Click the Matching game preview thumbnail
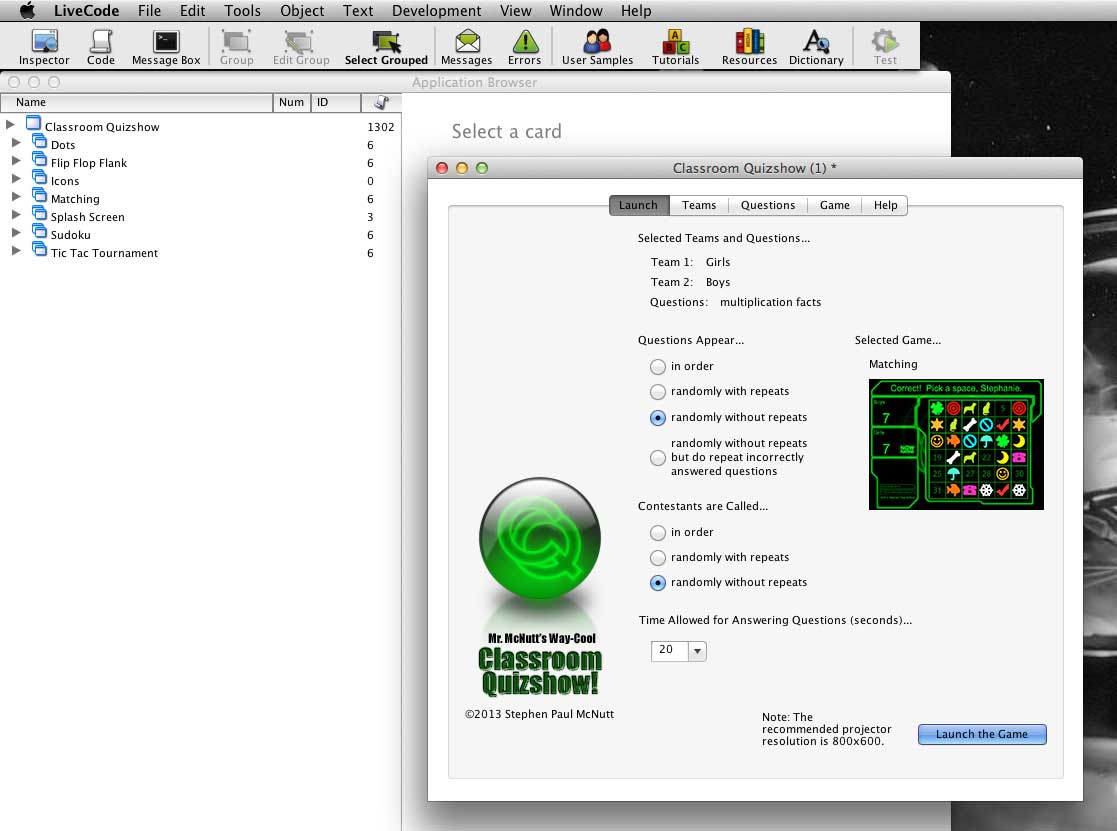Screen dimensions: 1117x831 (956, 444)
